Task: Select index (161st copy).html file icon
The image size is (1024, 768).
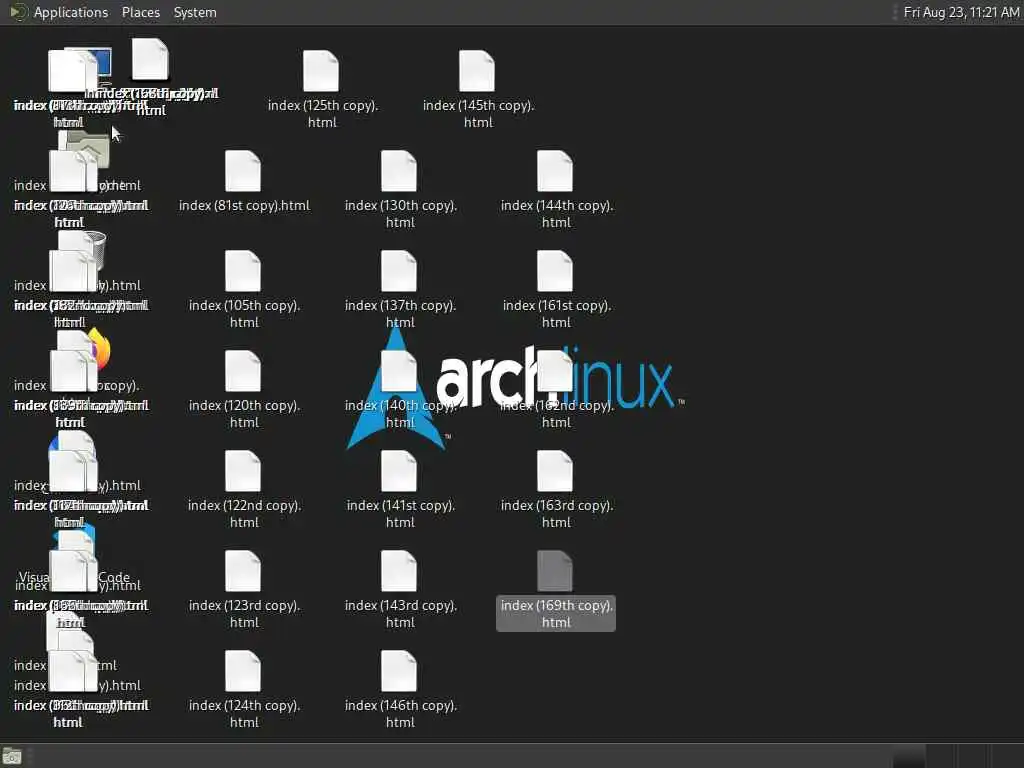Action: click(555, 271)
